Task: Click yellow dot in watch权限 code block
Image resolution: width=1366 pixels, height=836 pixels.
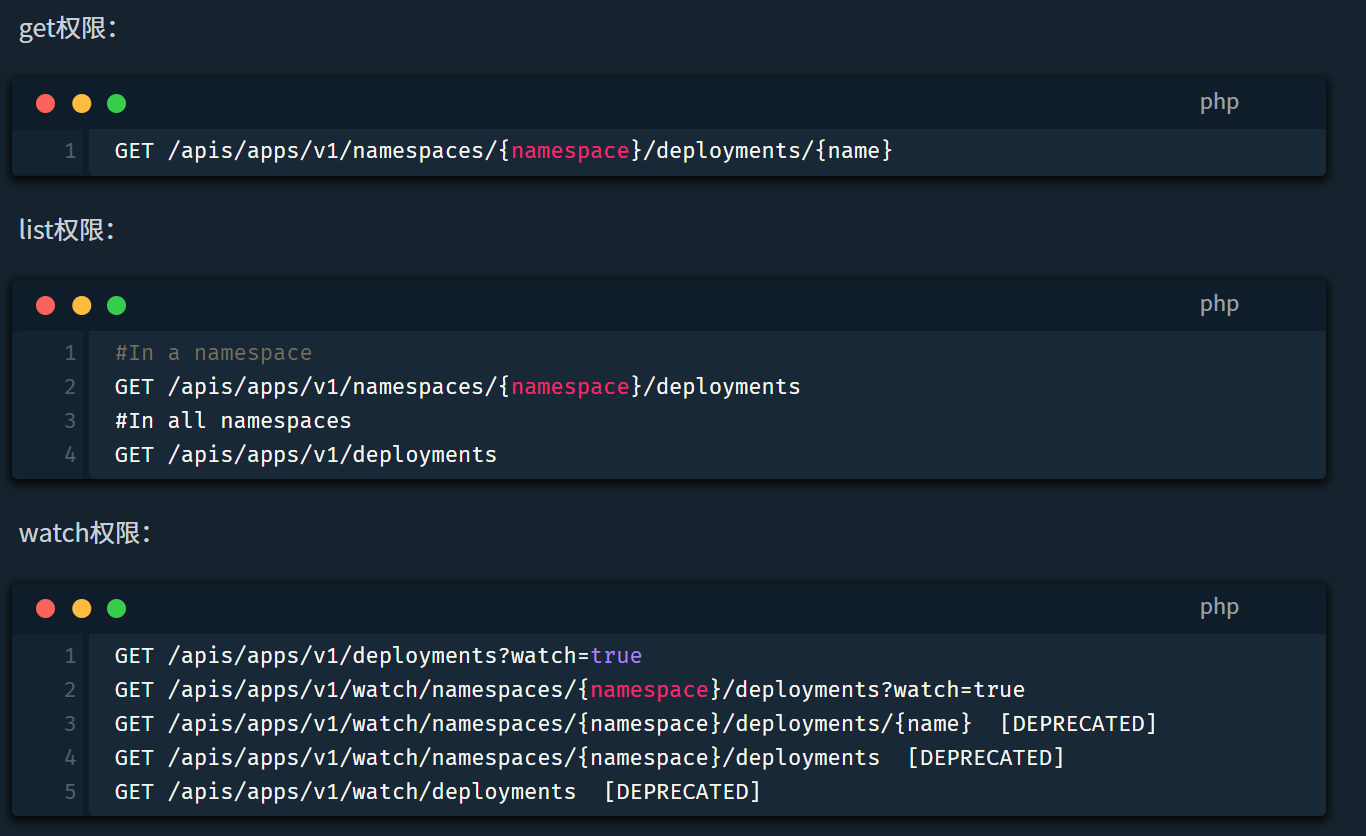Action: point(81,608)
